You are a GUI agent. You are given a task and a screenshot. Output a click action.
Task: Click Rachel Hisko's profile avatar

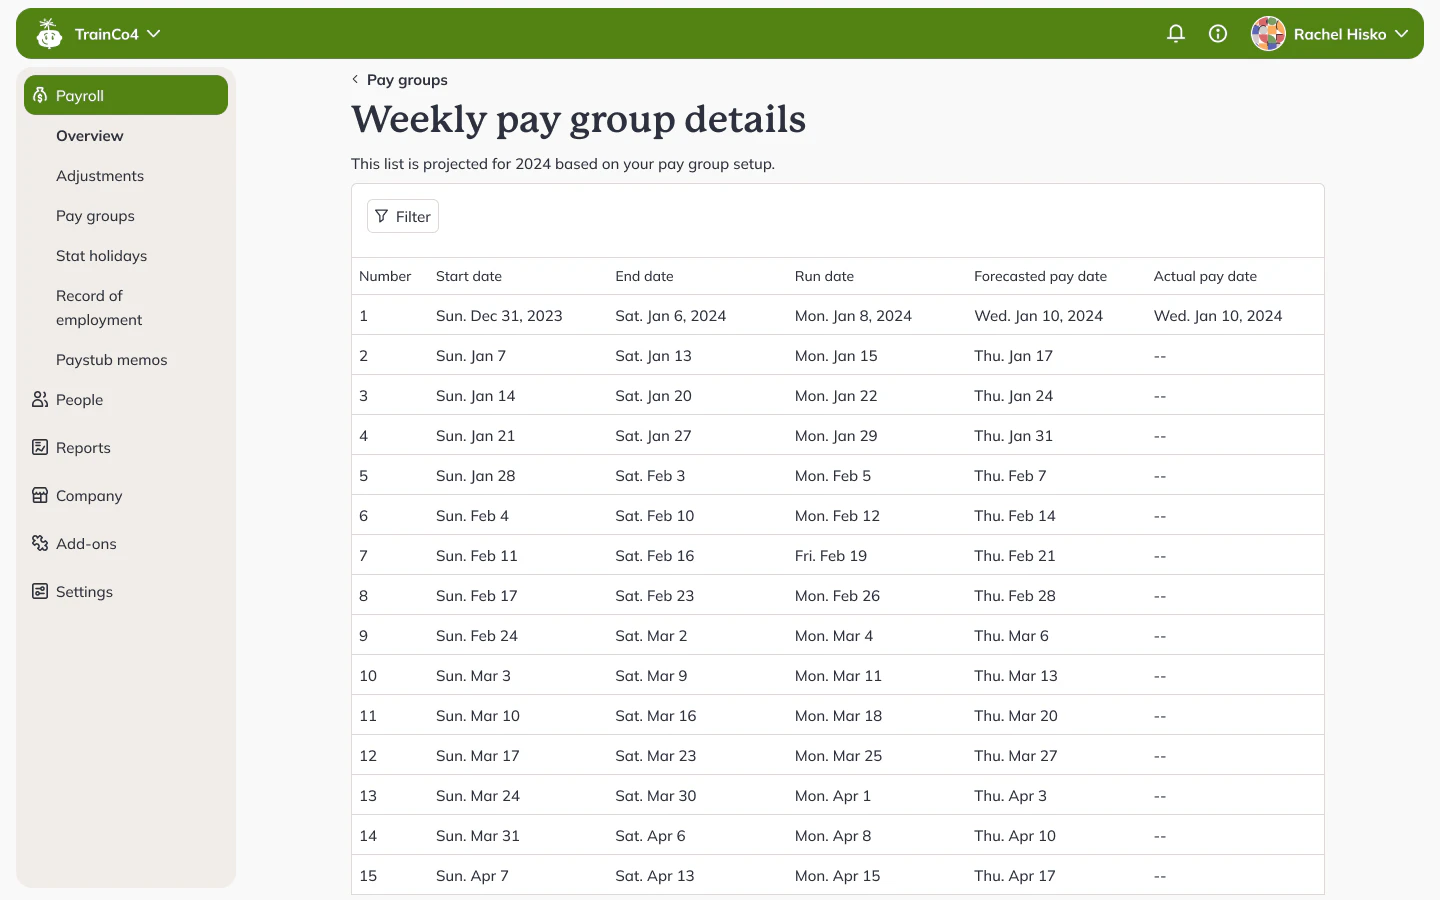tap(1268, 33)
